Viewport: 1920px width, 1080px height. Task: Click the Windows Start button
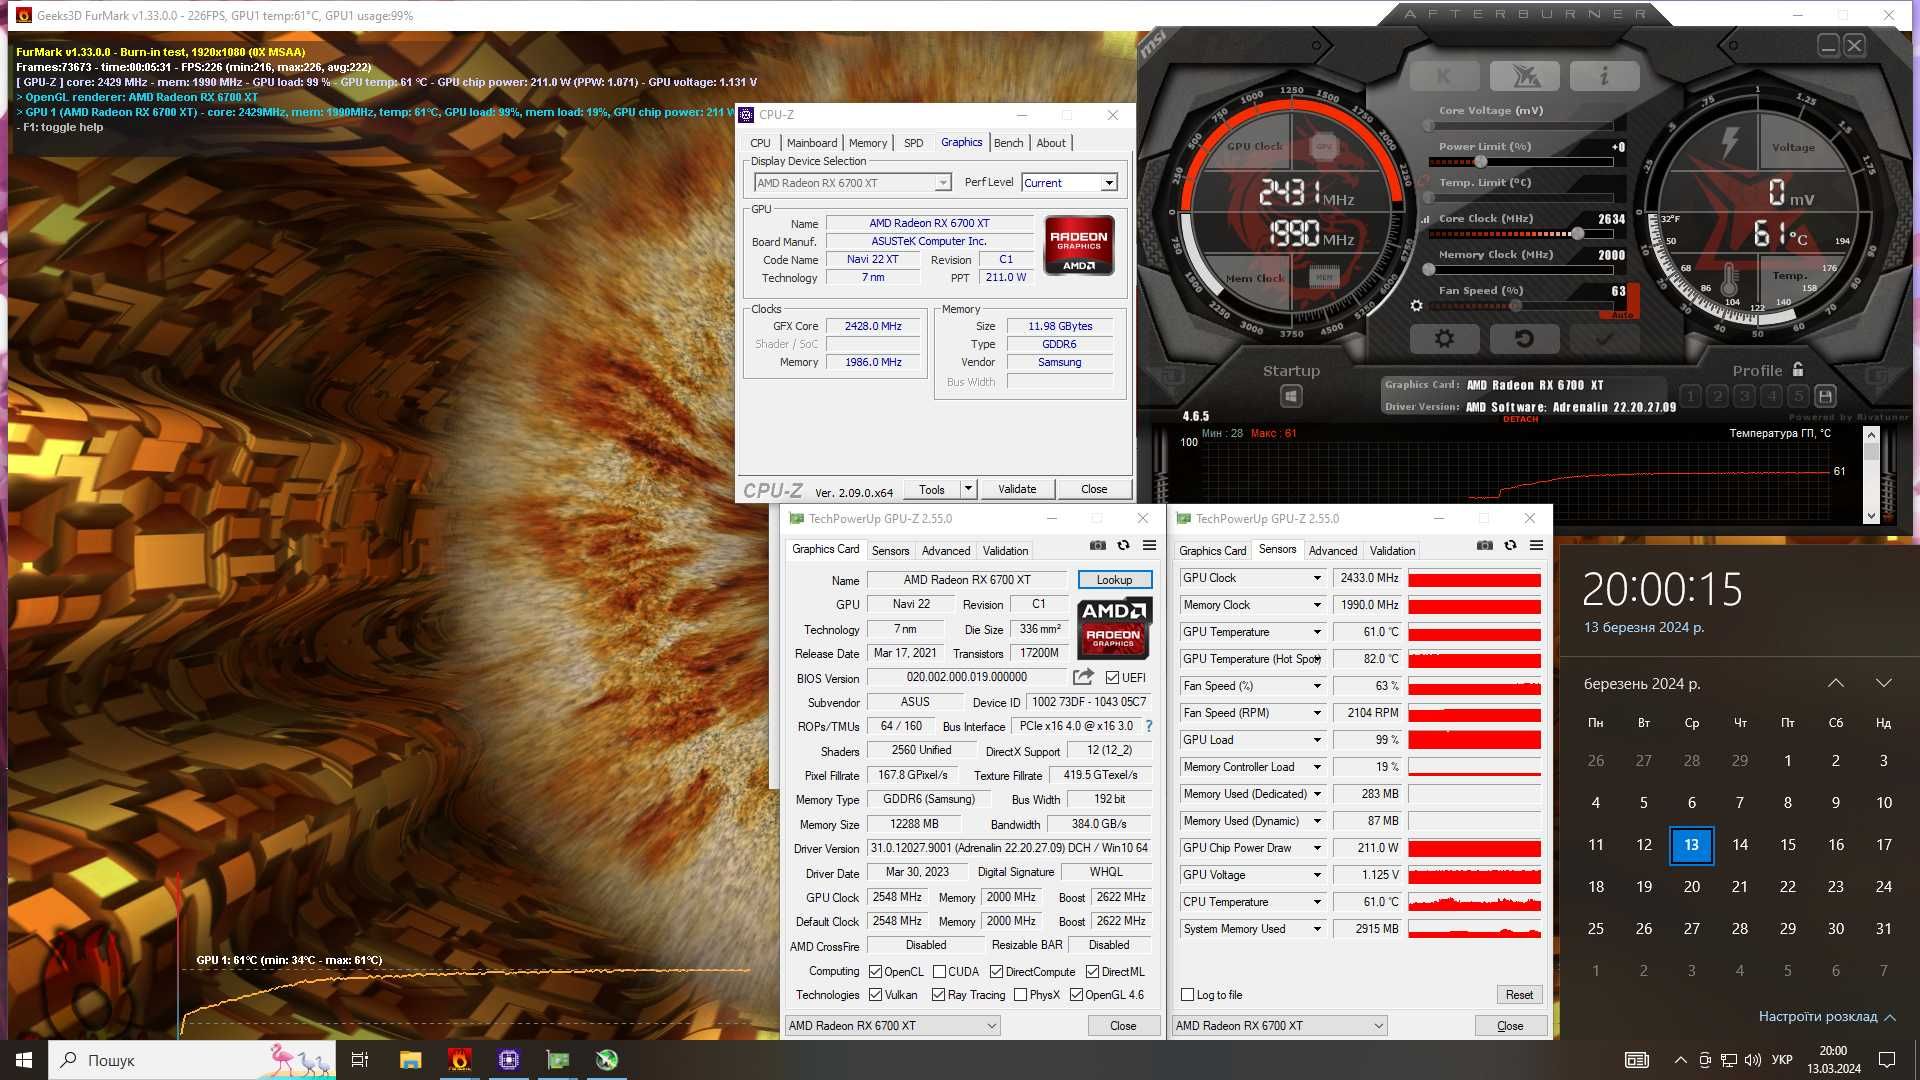pos(24,1060)
